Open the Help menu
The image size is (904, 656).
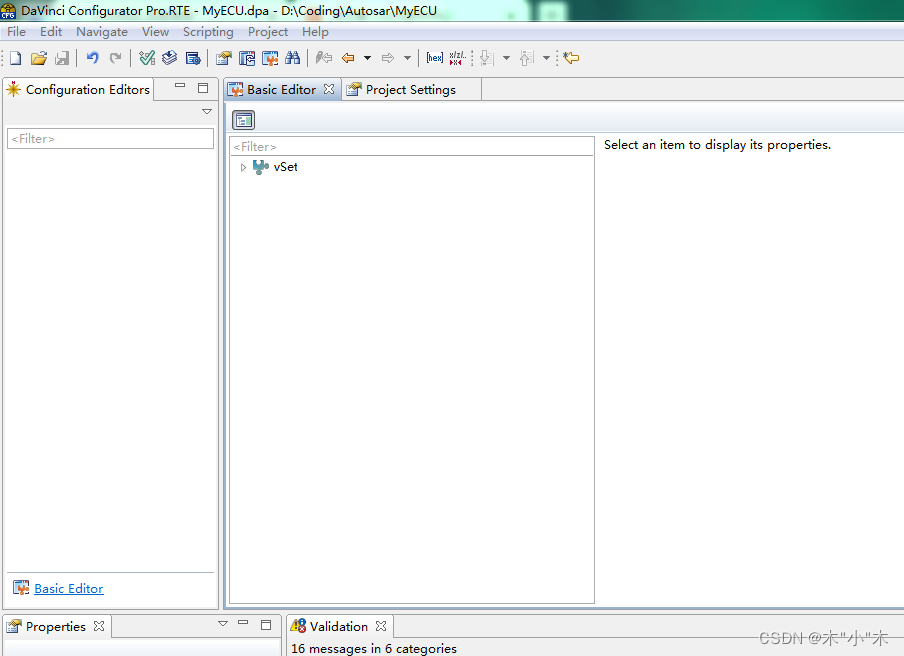pos(315,32)
